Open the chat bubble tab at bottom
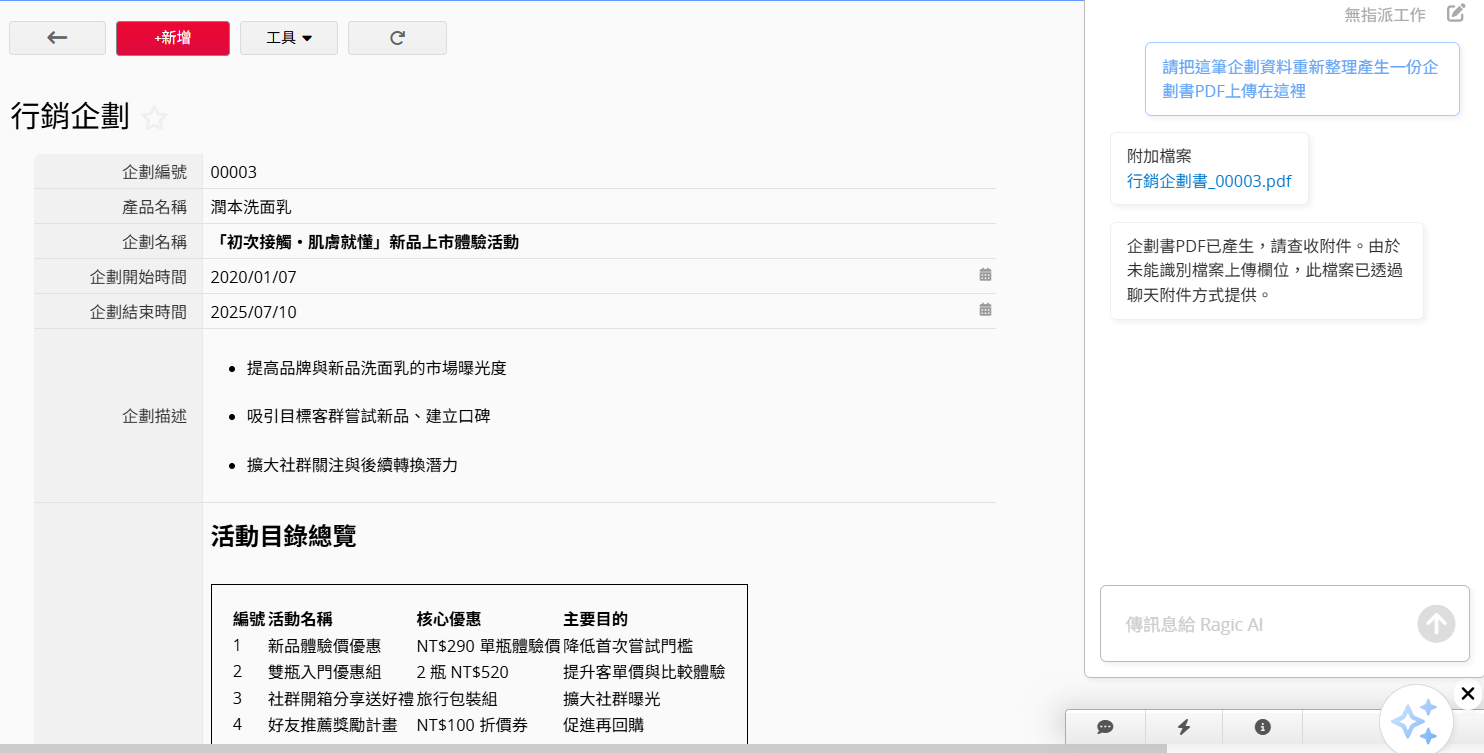Image resolution: width=1484 pixels, height=753 pixels. coord(1105,727)
